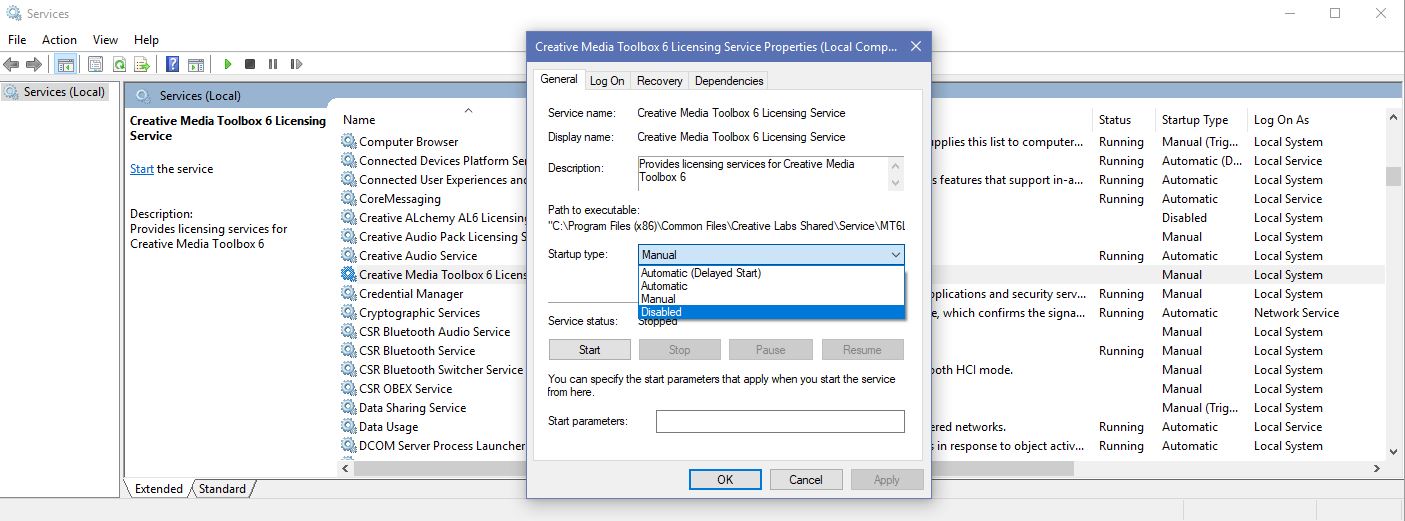Choose Disabled startup option
1405x521 pixels.
pyautogui.click(x=771, y=312)
